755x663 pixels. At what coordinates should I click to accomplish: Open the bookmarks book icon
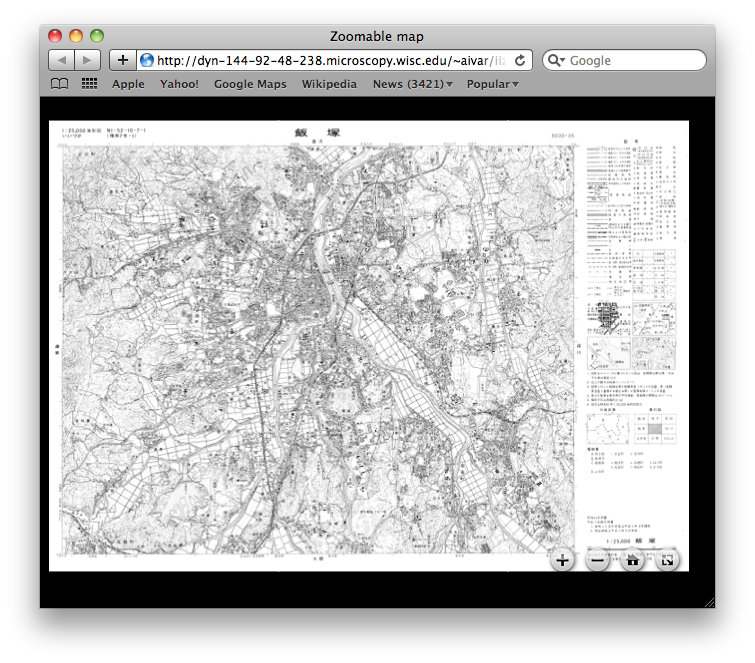pyautogui.click(x=60, y=84)
